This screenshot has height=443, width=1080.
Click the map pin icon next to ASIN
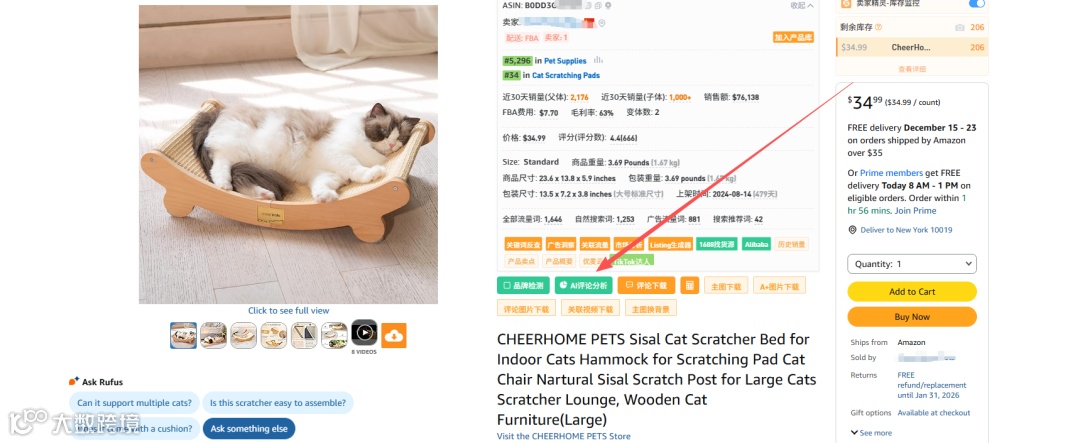608,6
